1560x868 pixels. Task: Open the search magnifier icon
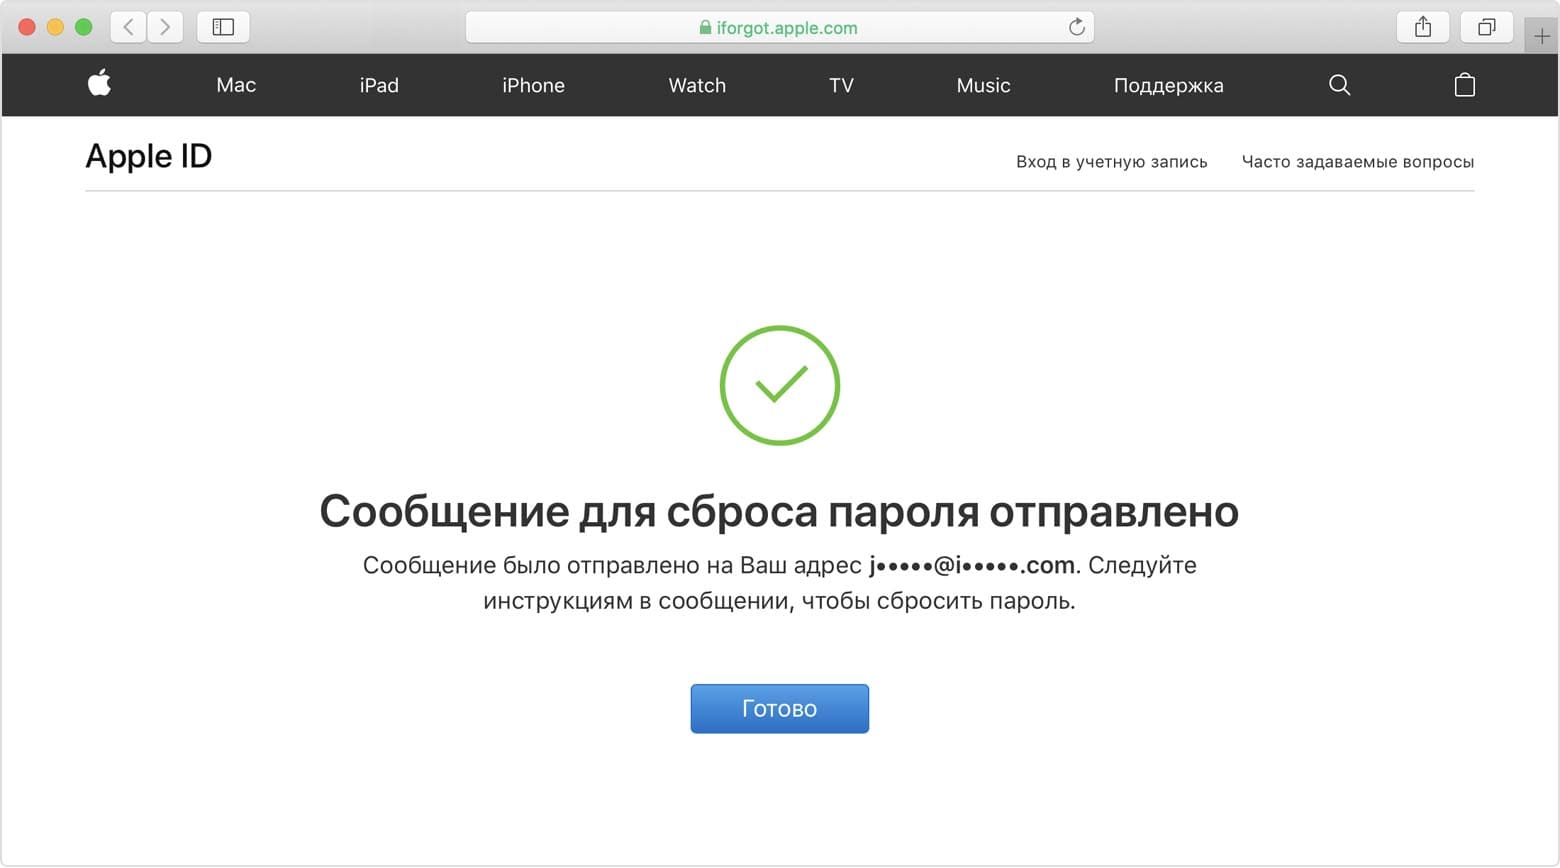point(1339,85)
